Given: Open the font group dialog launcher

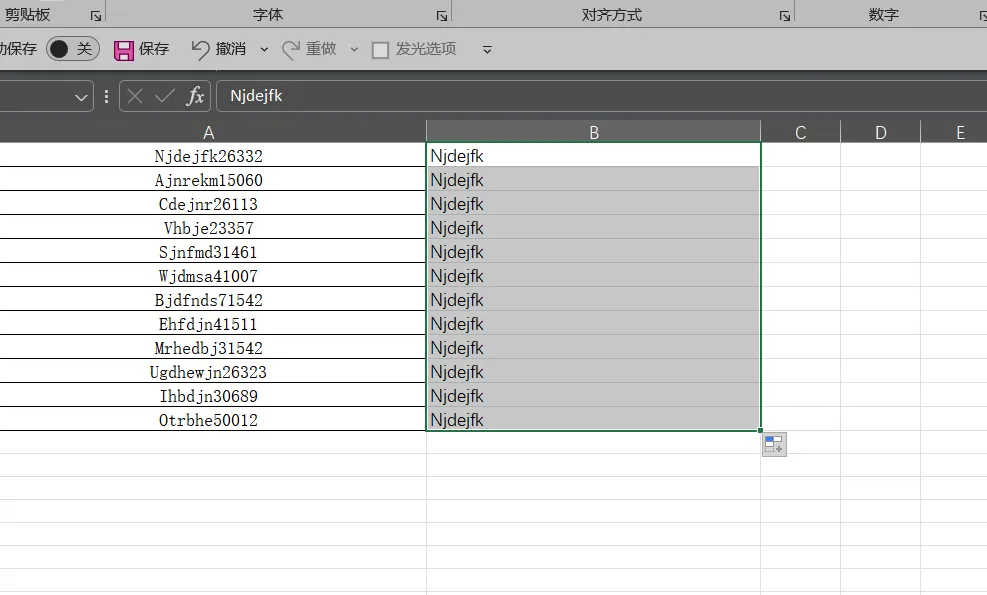Looking at the screenshot, I should 442,16.
